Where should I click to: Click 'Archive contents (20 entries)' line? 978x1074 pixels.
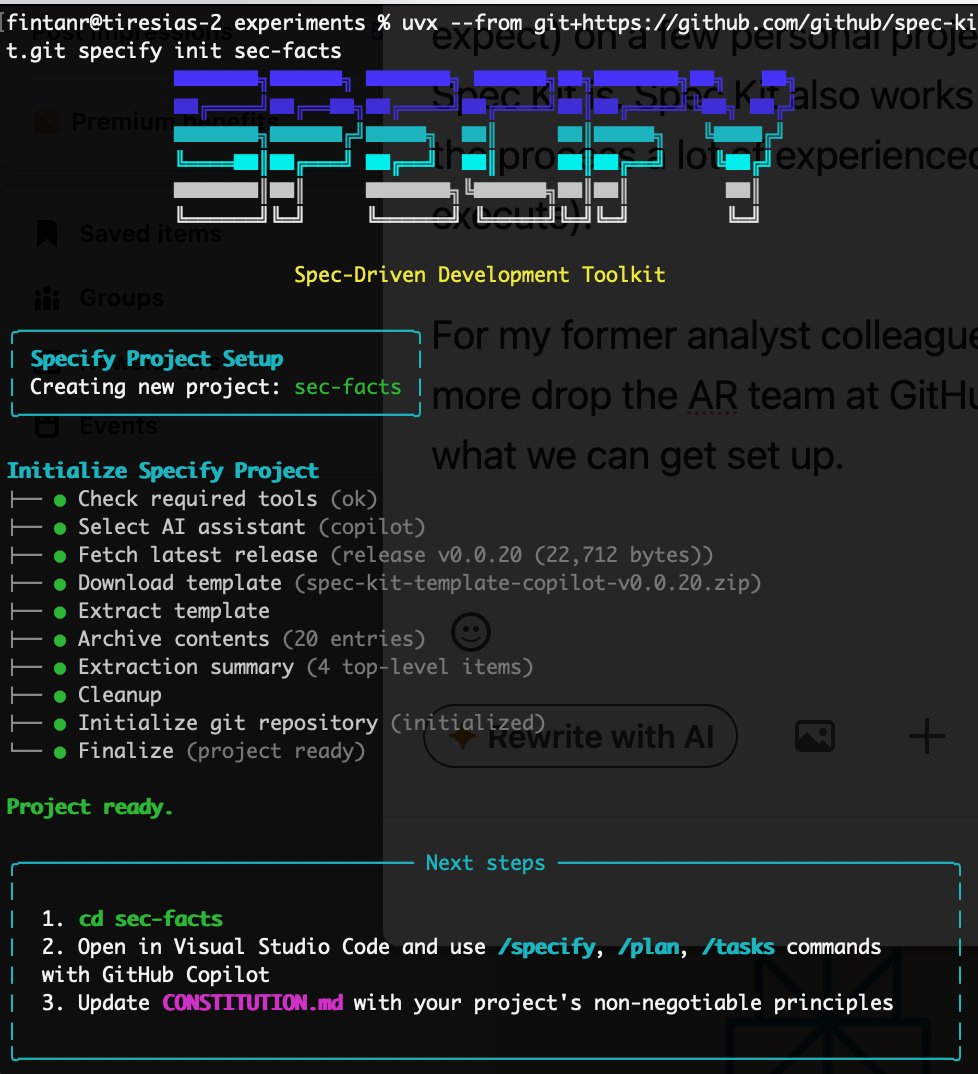click(251, 639)
